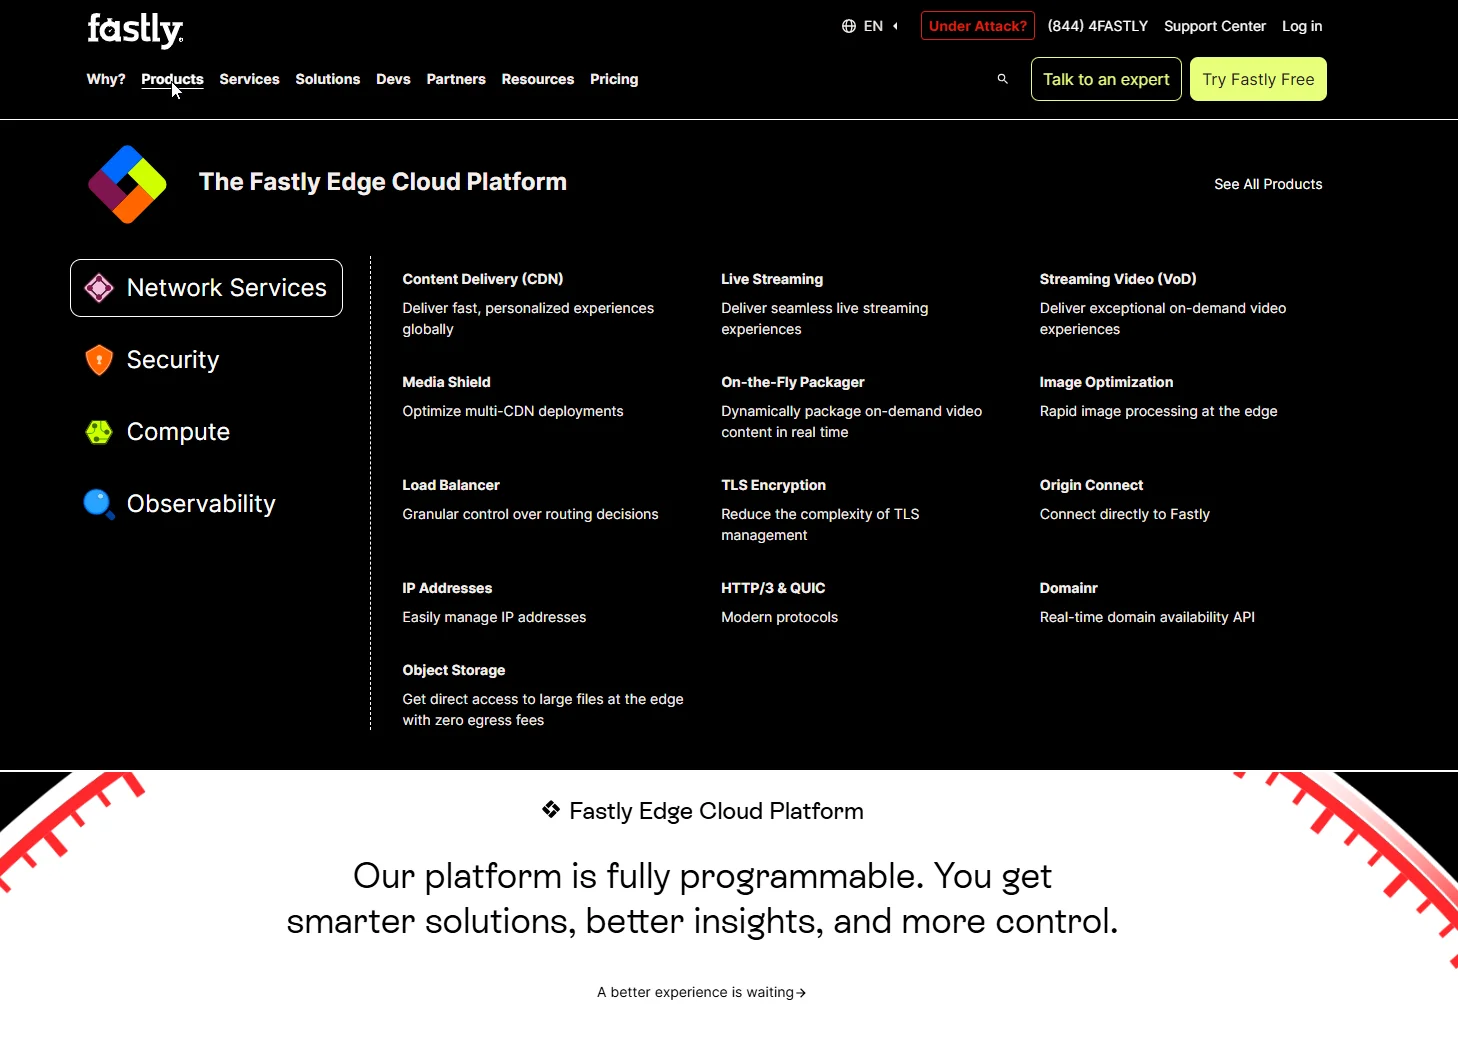Click the globe language icon
The width and height of the screenshot is (1458, 1044).
click(x=849, y=26)
